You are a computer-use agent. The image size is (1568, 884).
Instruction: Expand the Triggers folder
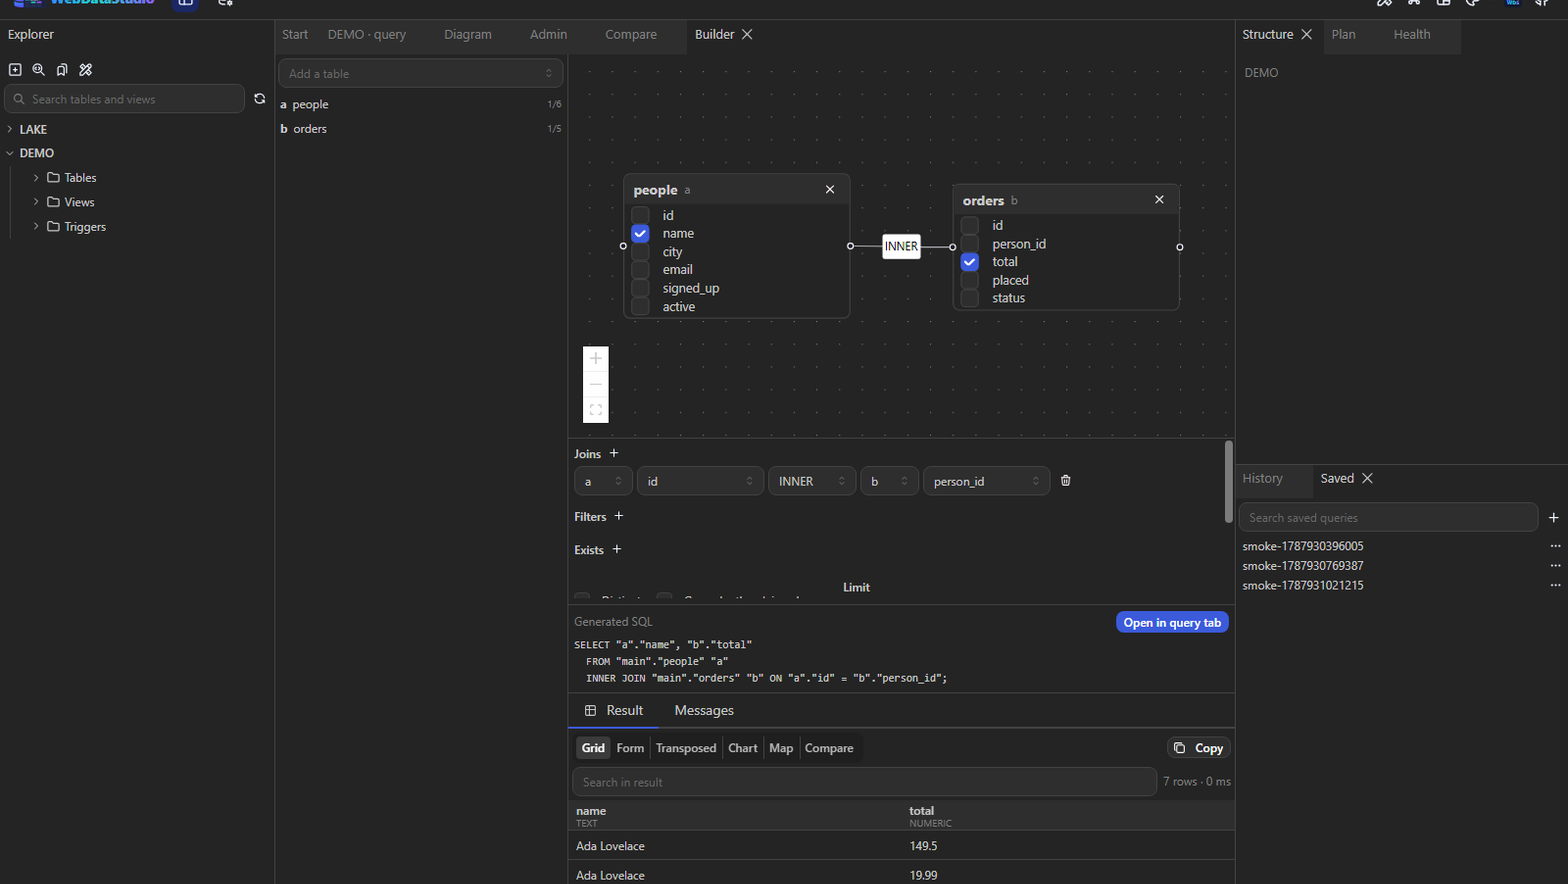[x=37, y=227]
